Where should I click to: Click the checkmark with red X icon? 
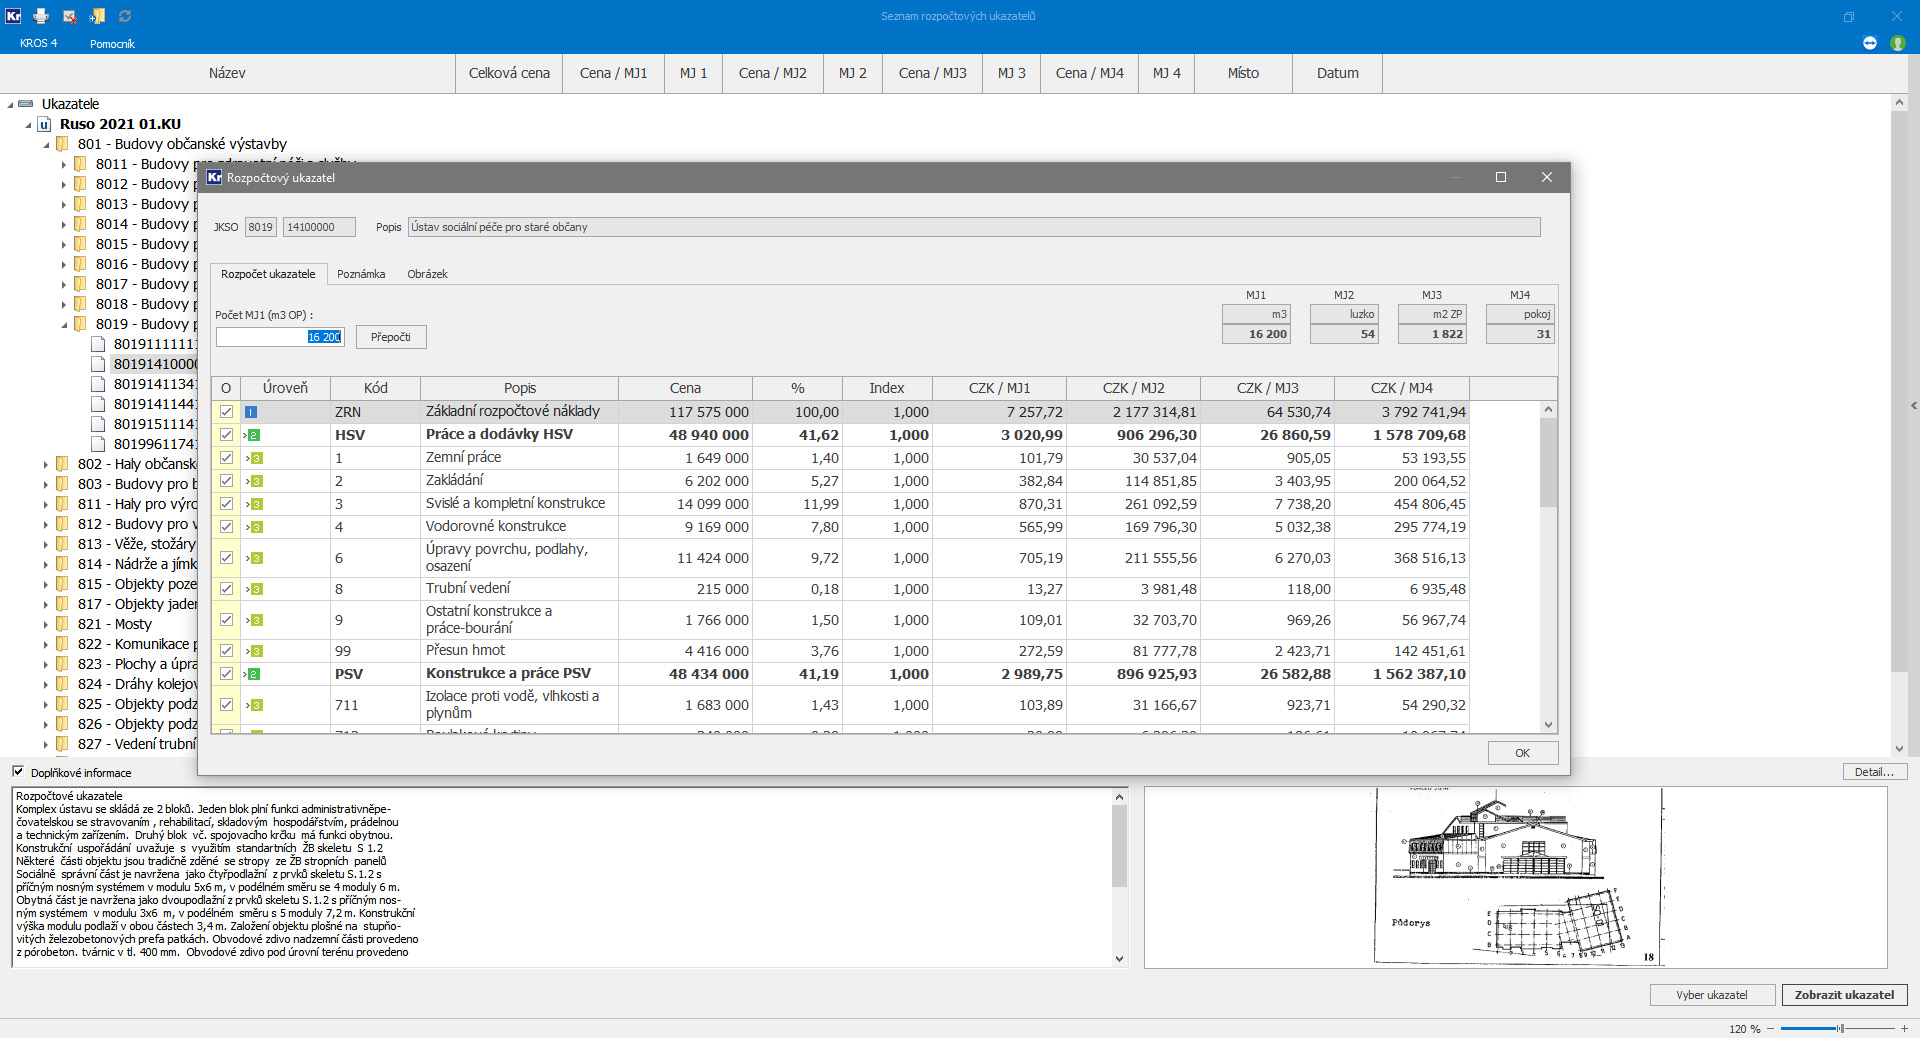pos(69,16)
